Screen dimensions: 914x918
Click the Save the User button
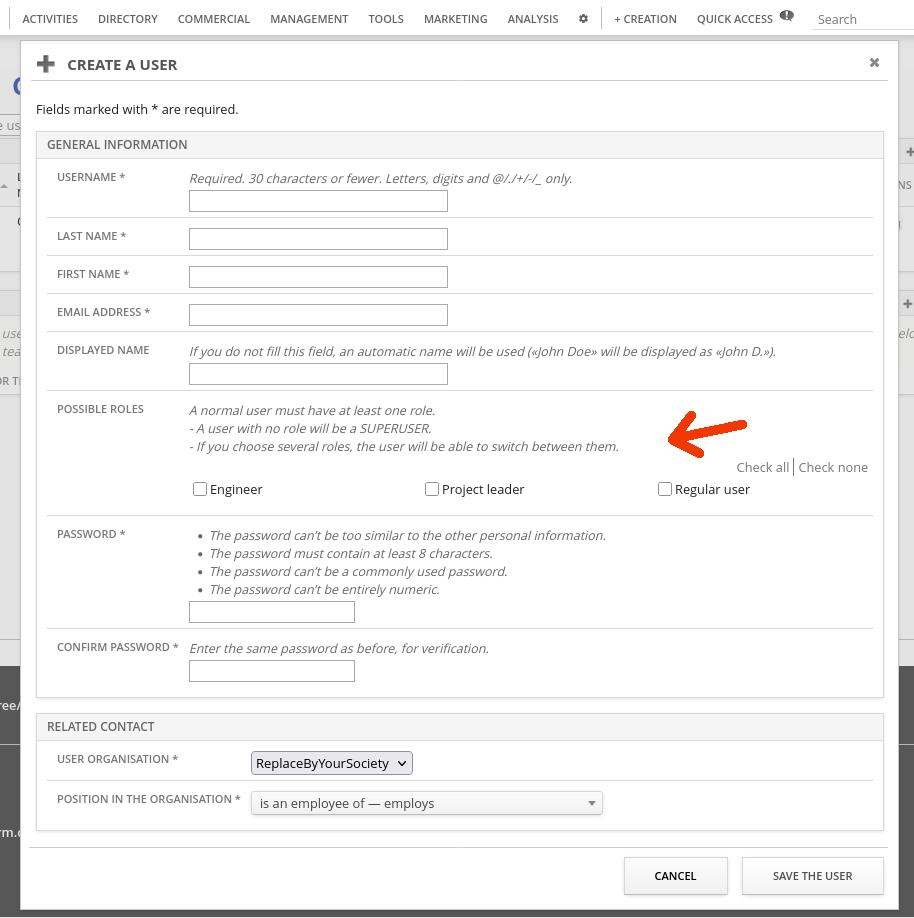coord(812,876)
